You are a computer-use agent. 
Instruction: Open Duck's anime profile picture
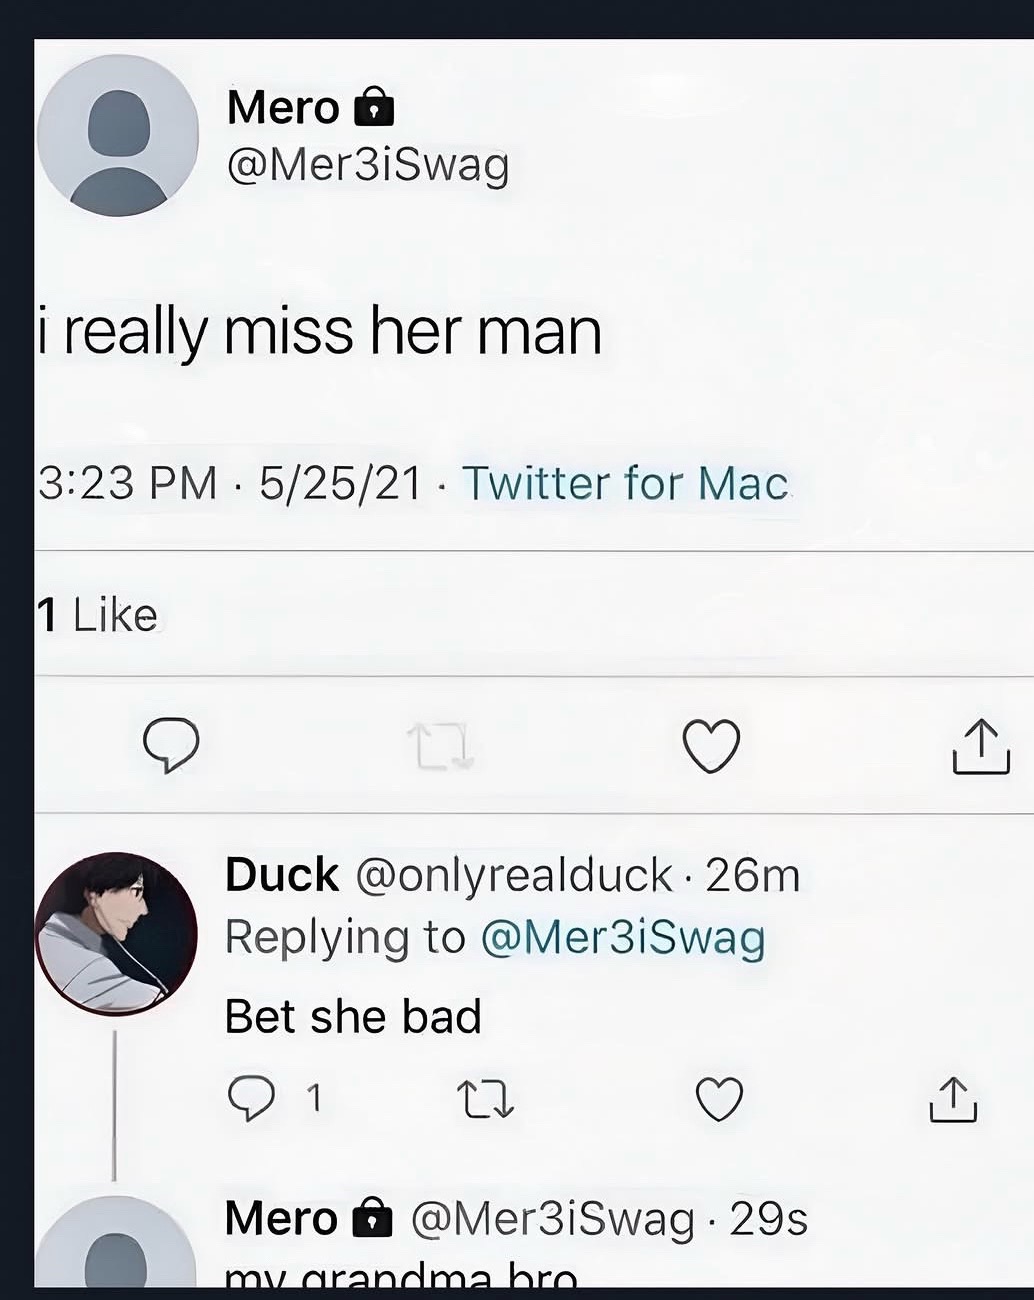[x=116, y=934]
